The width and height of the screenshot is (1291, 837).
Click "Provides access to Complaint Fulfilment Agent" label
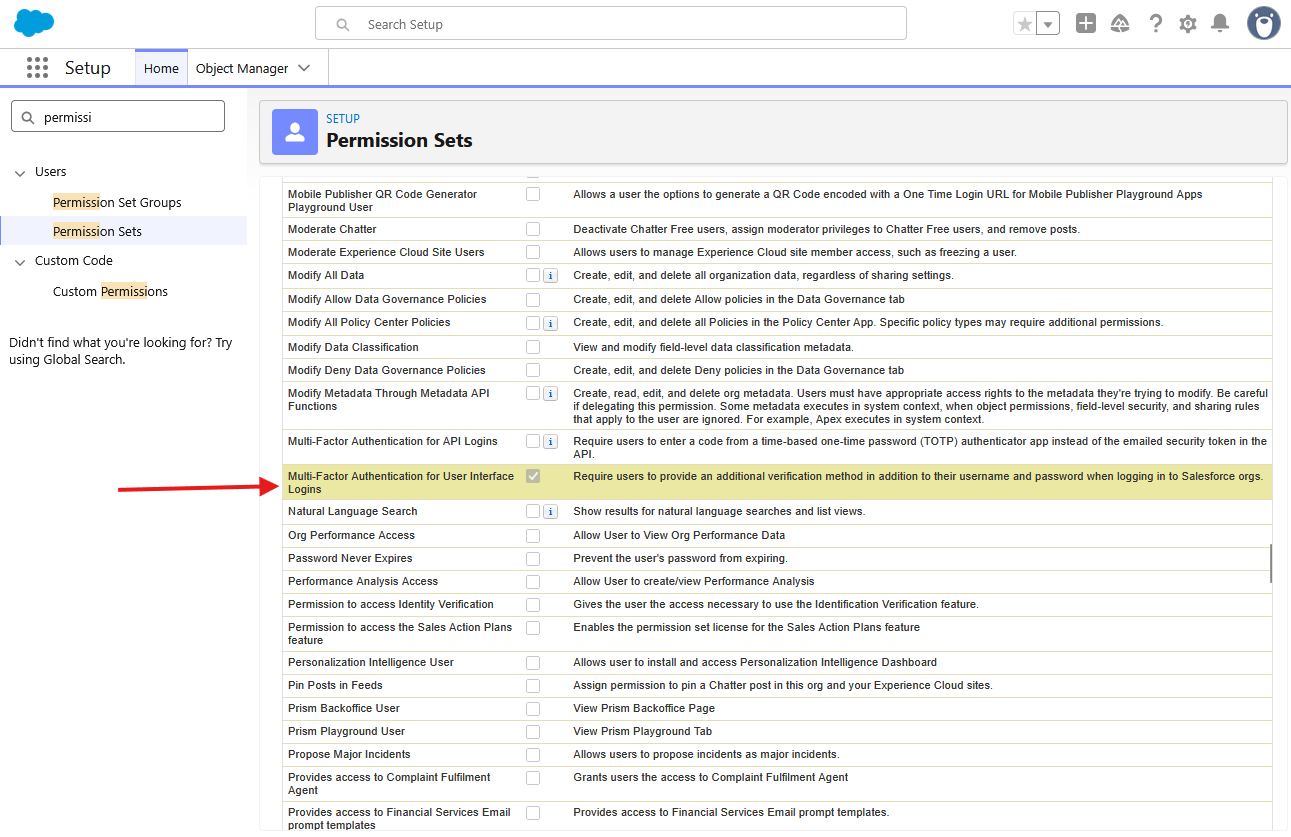[x=389, y=784]
